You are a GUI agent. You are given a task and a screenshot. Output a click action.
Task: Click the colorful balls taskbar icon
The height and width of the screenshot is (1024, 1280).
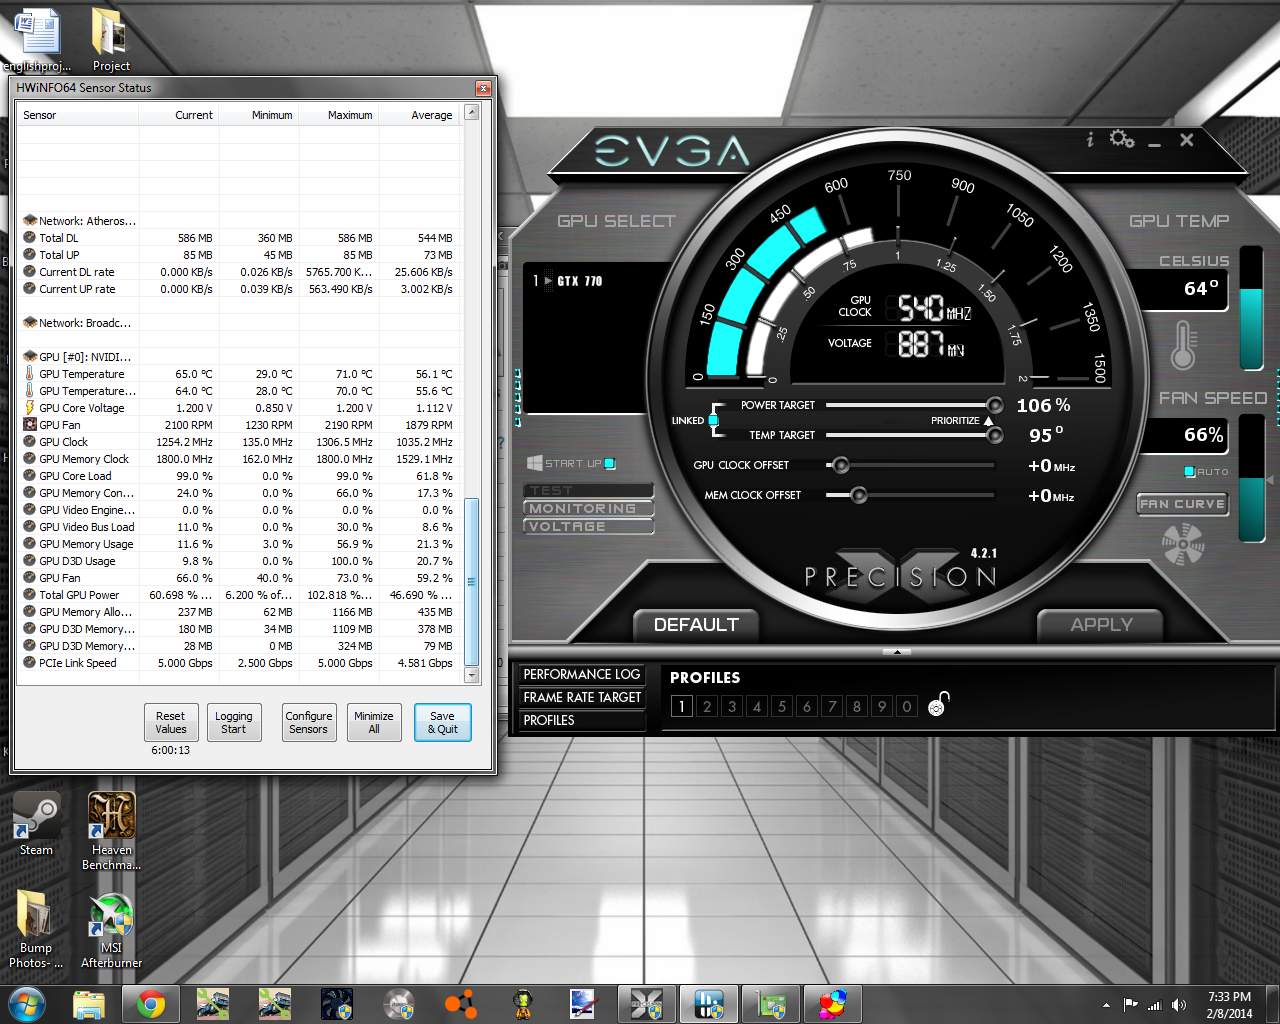pyautogui.click(x=833, y=1004)
